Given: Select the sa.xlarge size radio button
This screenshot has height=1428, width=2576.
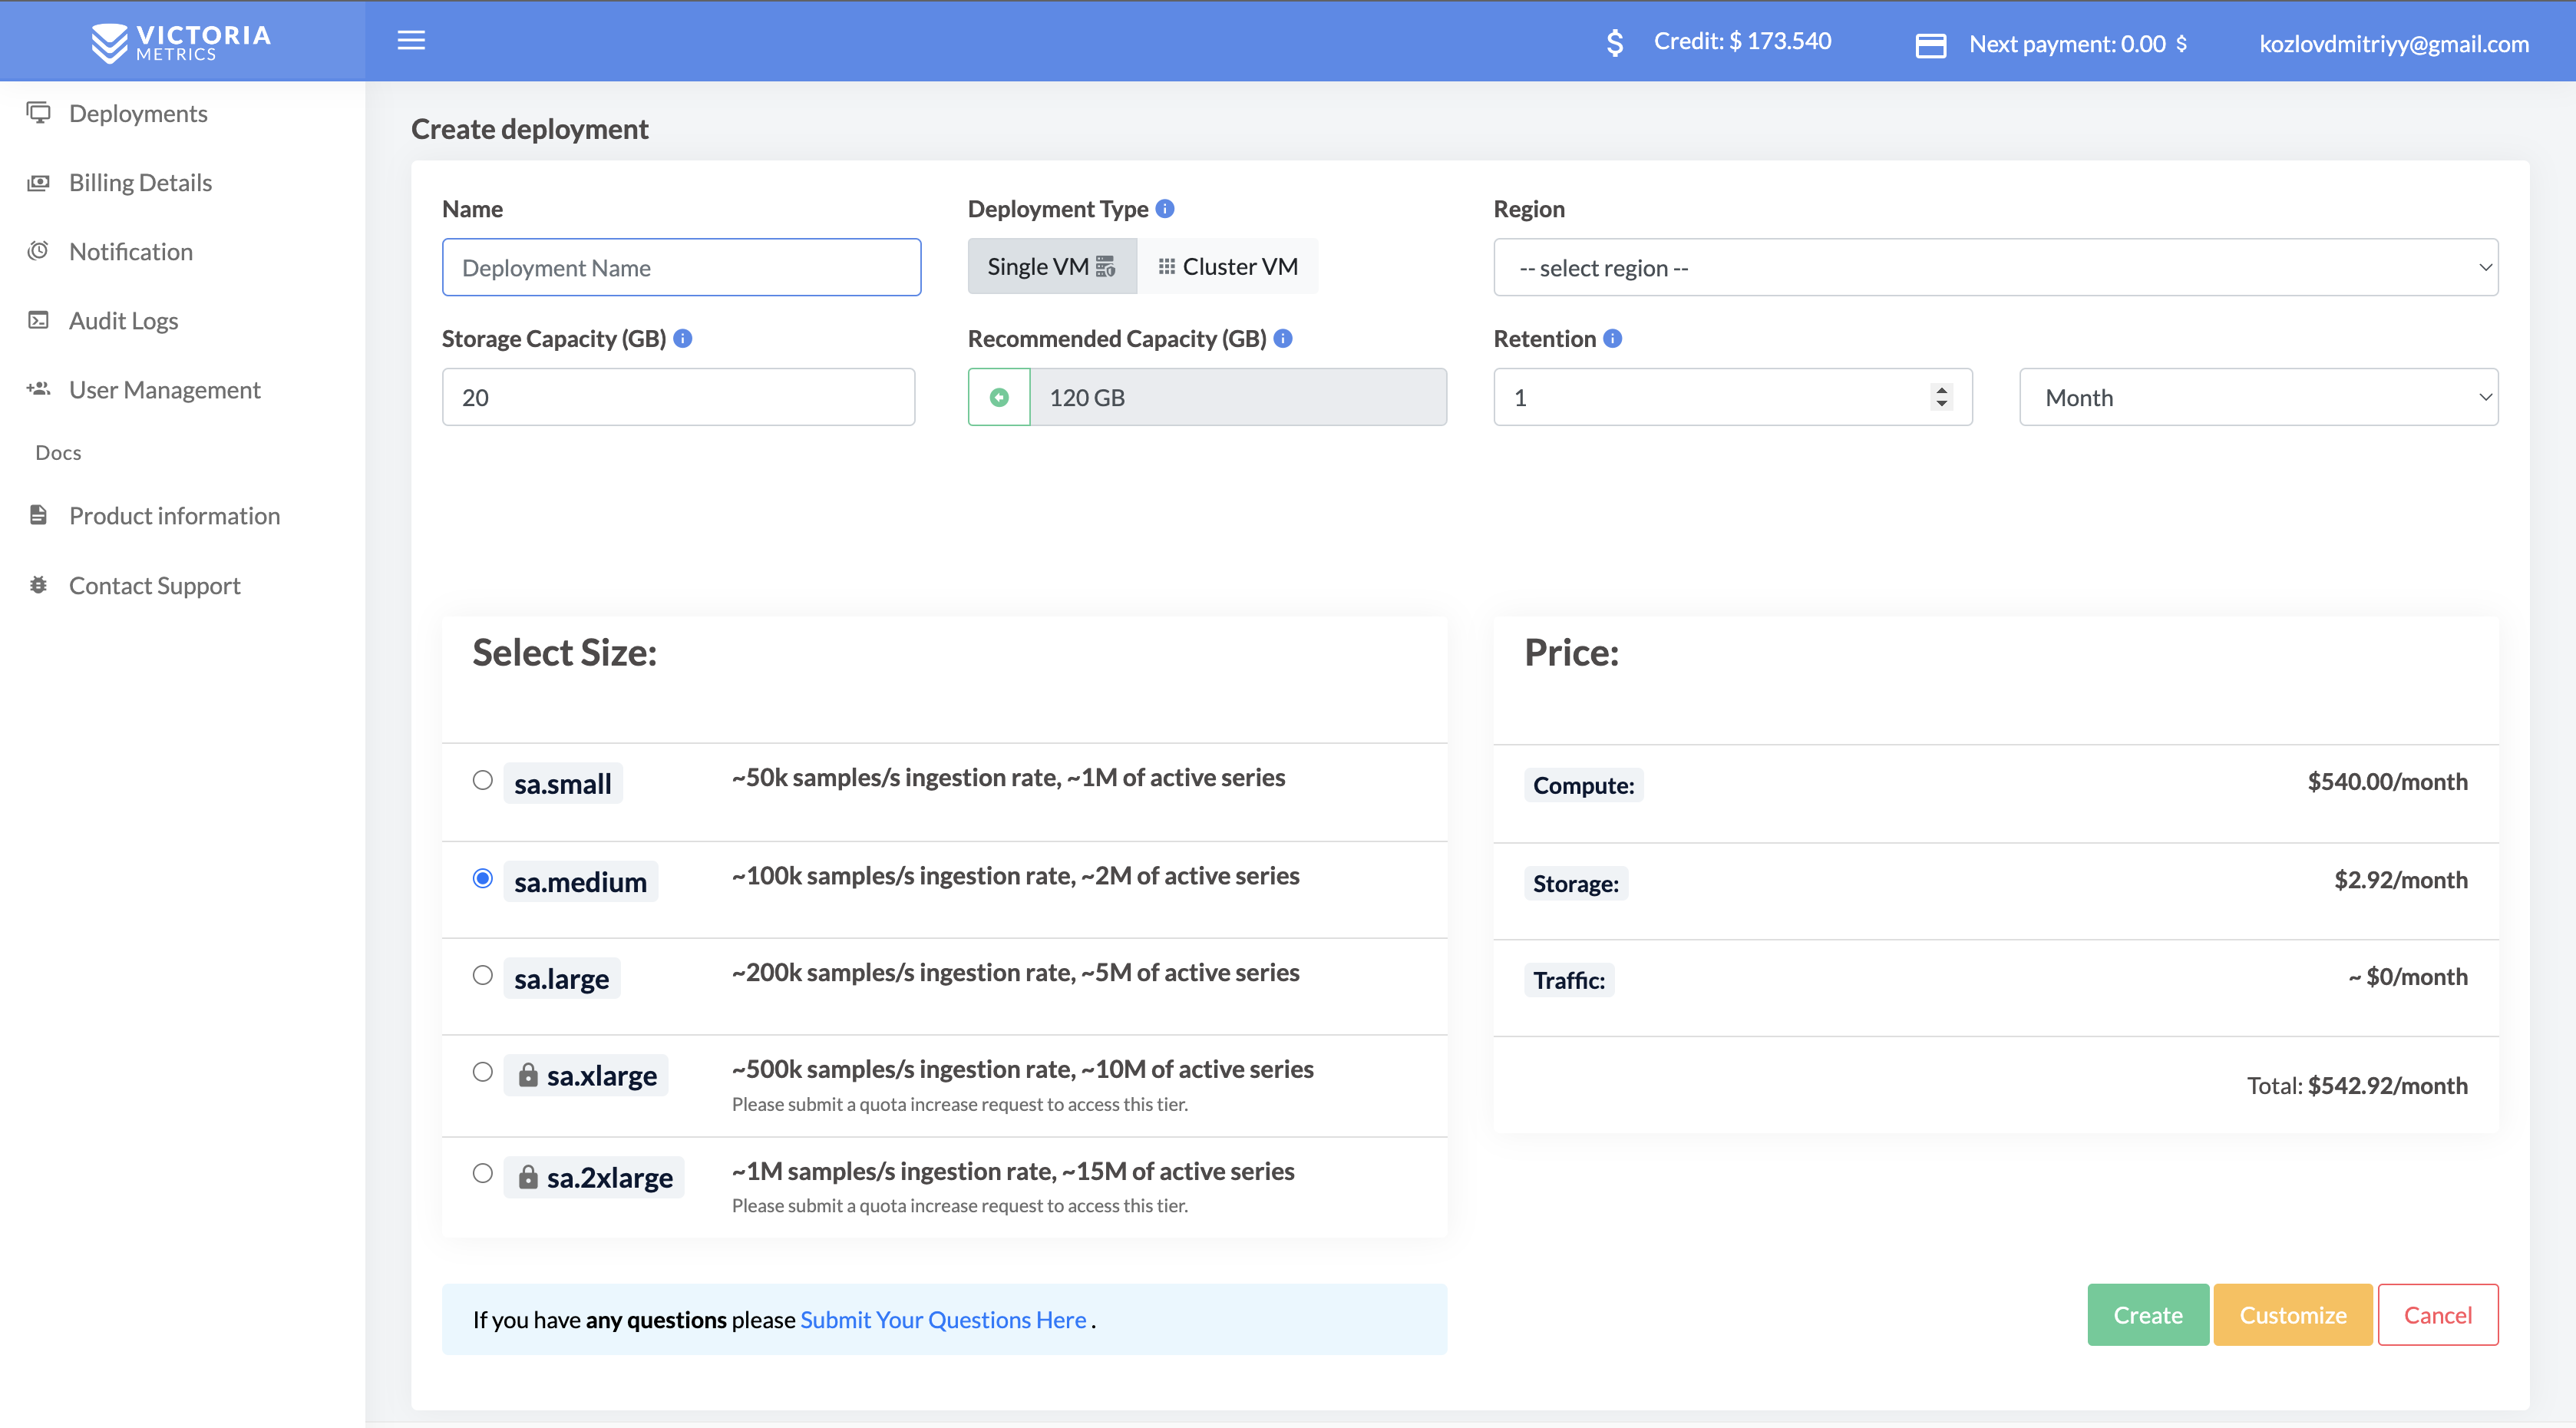Looking at the screenshot, I should pyautogui.click(x=482, y=1072).
